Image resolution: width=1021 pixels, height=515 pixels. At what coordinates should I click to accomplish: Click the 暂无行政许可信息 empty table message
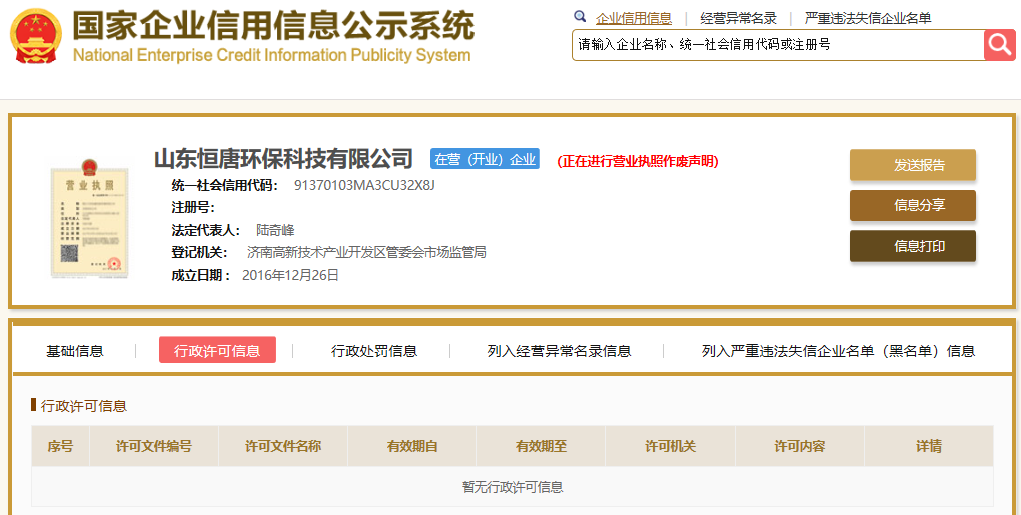512,486
